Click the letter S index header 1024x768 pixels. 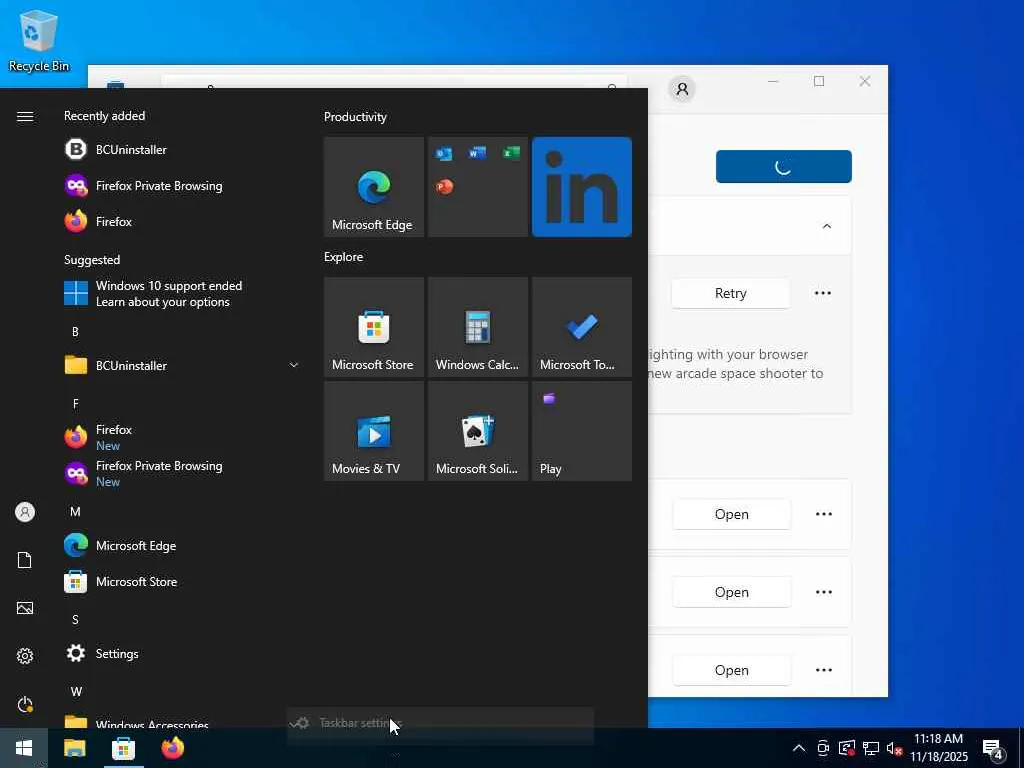point(75,619)
